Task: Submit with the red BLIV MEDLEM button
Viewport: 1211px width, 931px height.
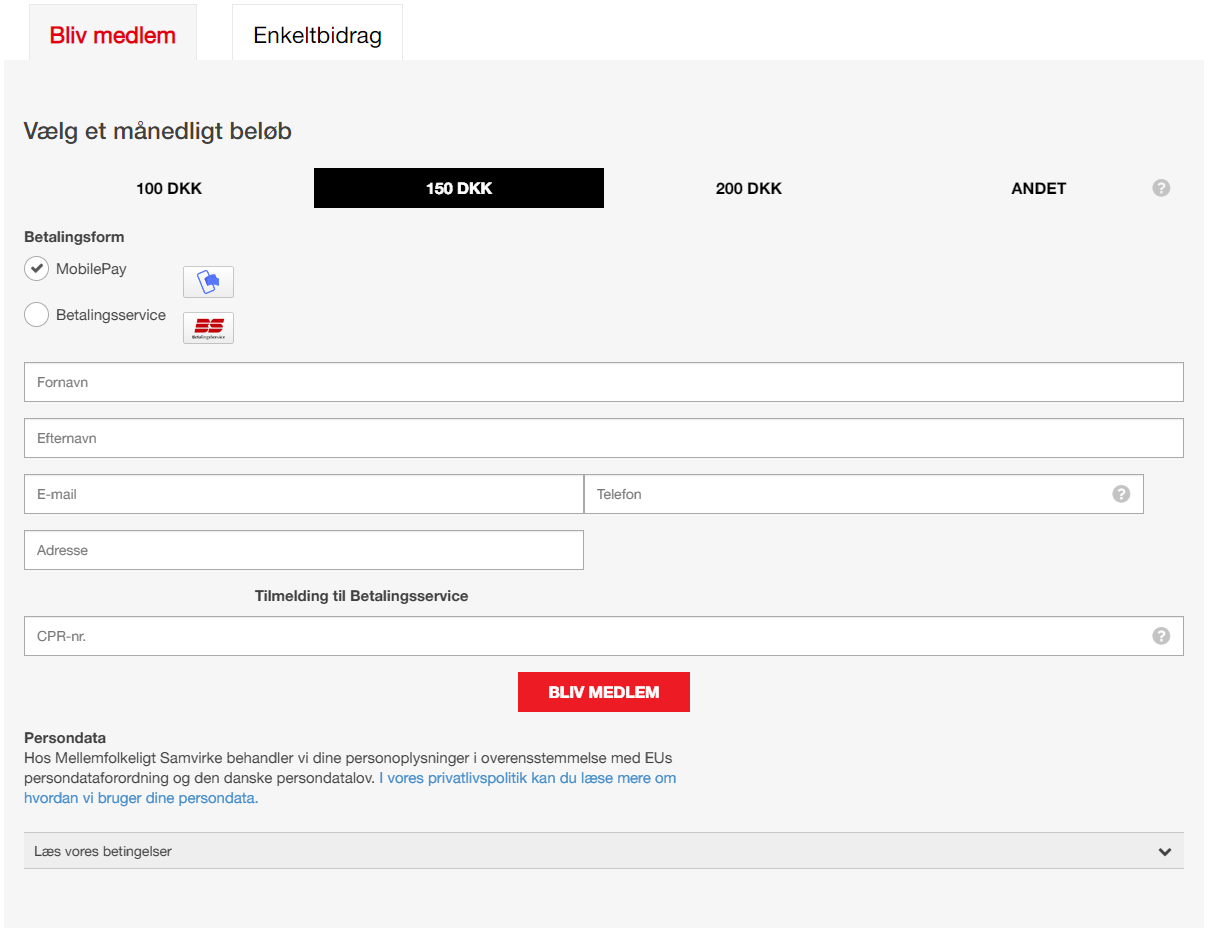Action: 604,692
